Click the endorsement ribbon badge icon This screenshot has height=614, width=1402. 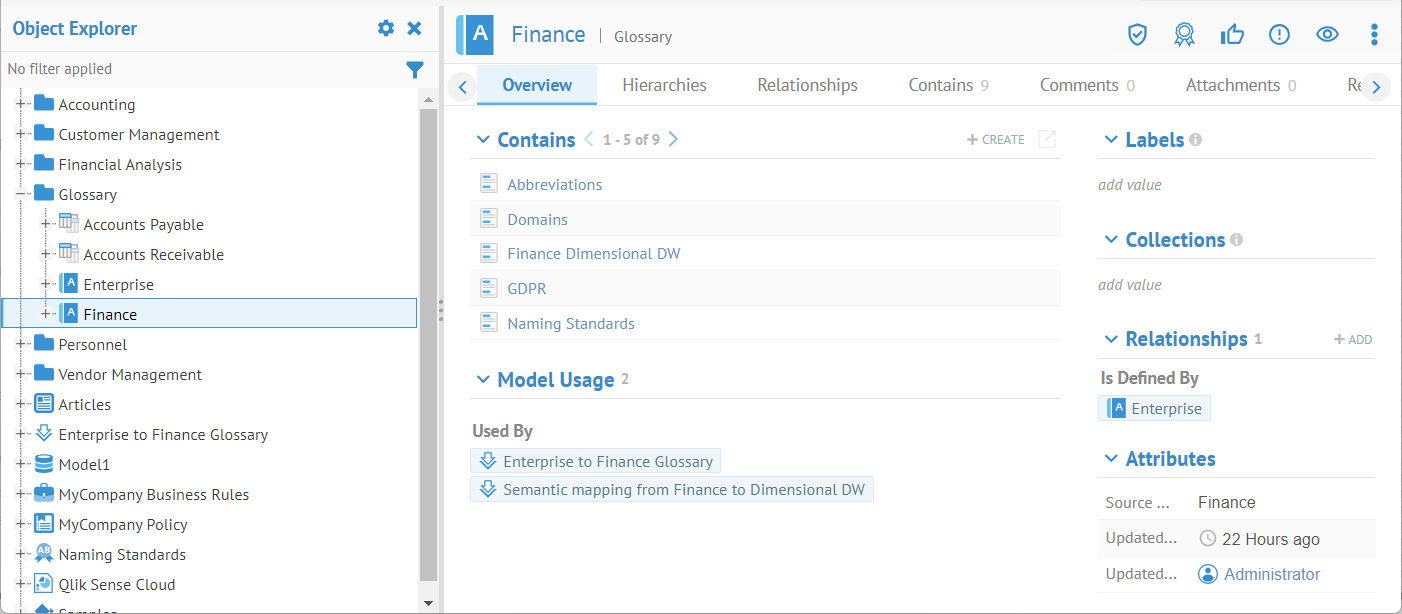[1184, 35]
